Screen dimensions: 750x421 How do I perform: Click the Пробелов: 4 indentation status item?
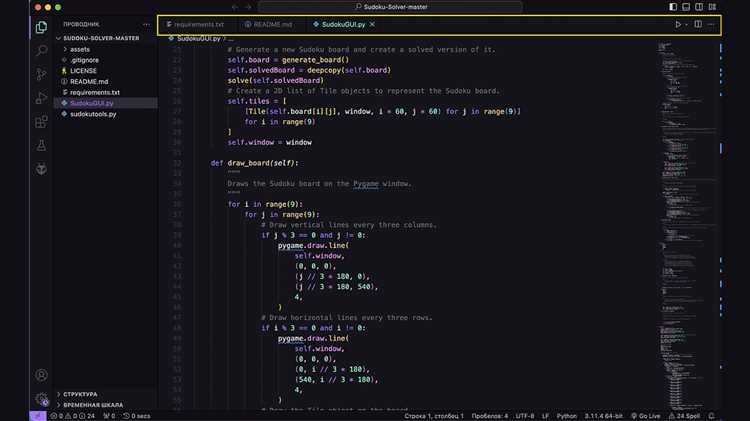[490, 416]
